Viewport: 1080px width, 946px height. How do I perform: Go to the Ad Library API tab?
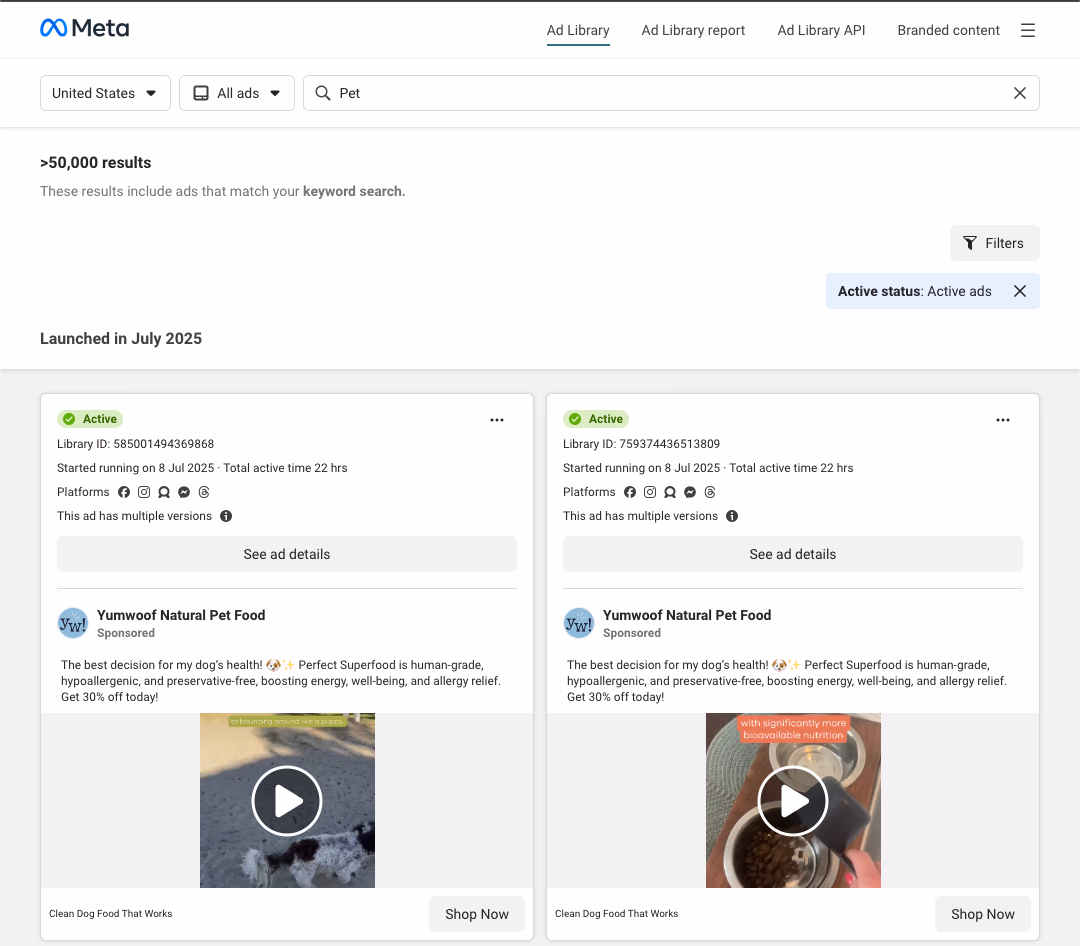(x=821, y=30)
